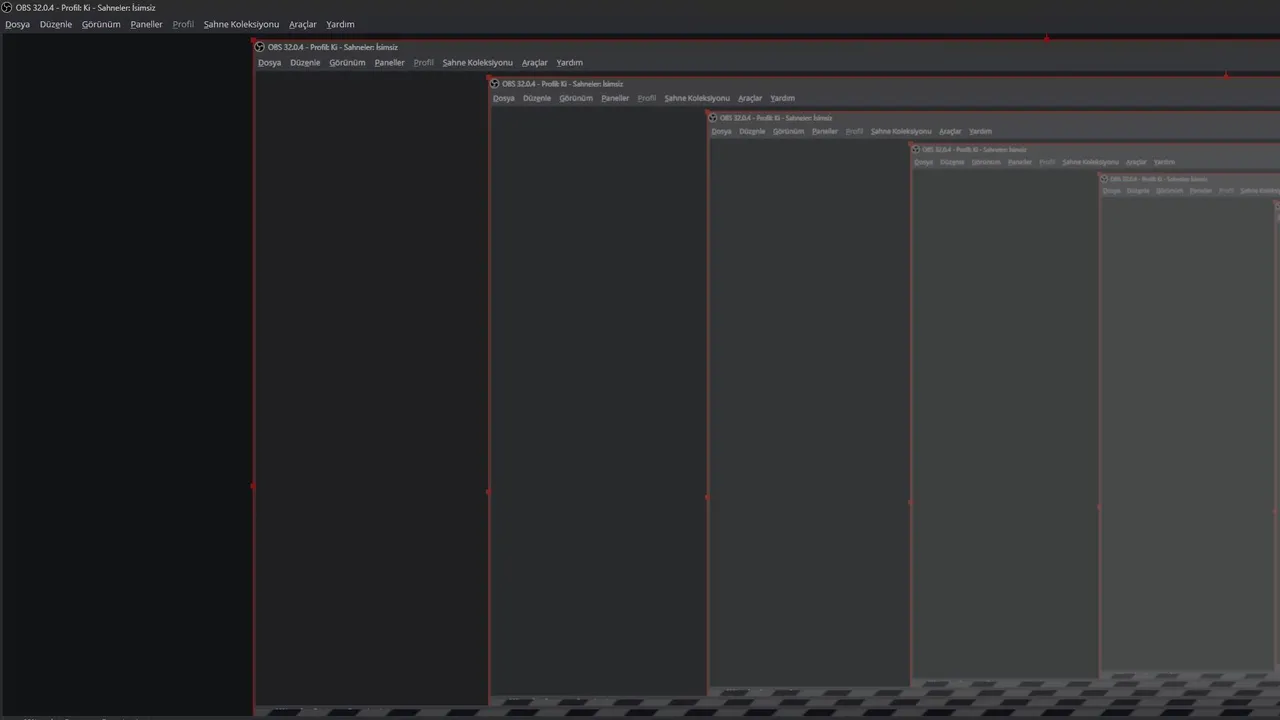
Task: Click the OBS logo icon in the main title bar
Action: [8, 8]
